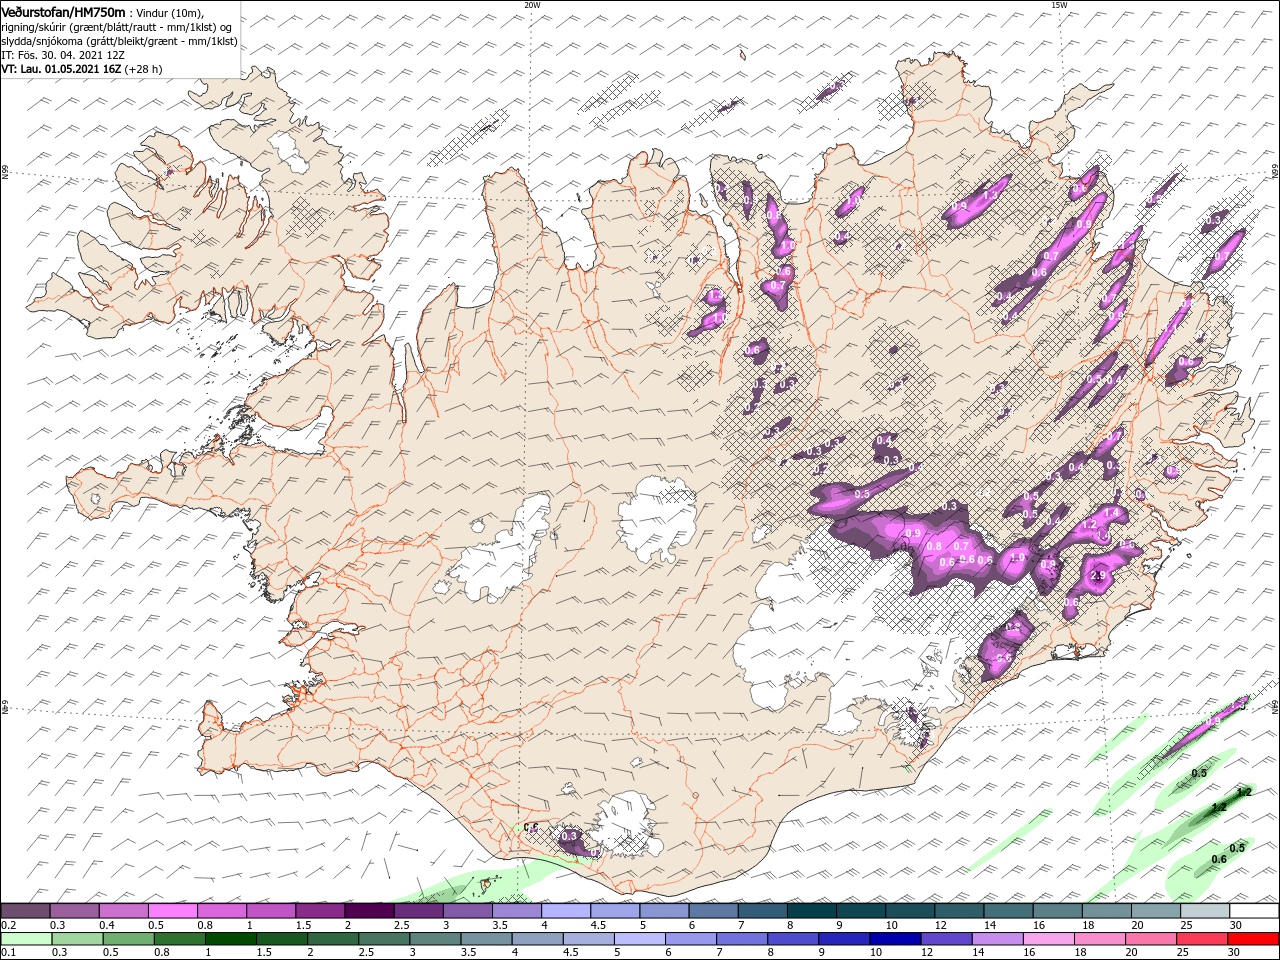Click the light green 0.3 swatch in lower legend
1280x960 pixels.
tap(77, 939)
